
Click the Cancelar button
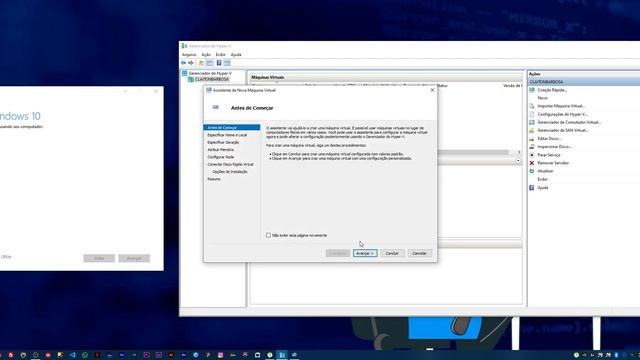pos(419,253)
